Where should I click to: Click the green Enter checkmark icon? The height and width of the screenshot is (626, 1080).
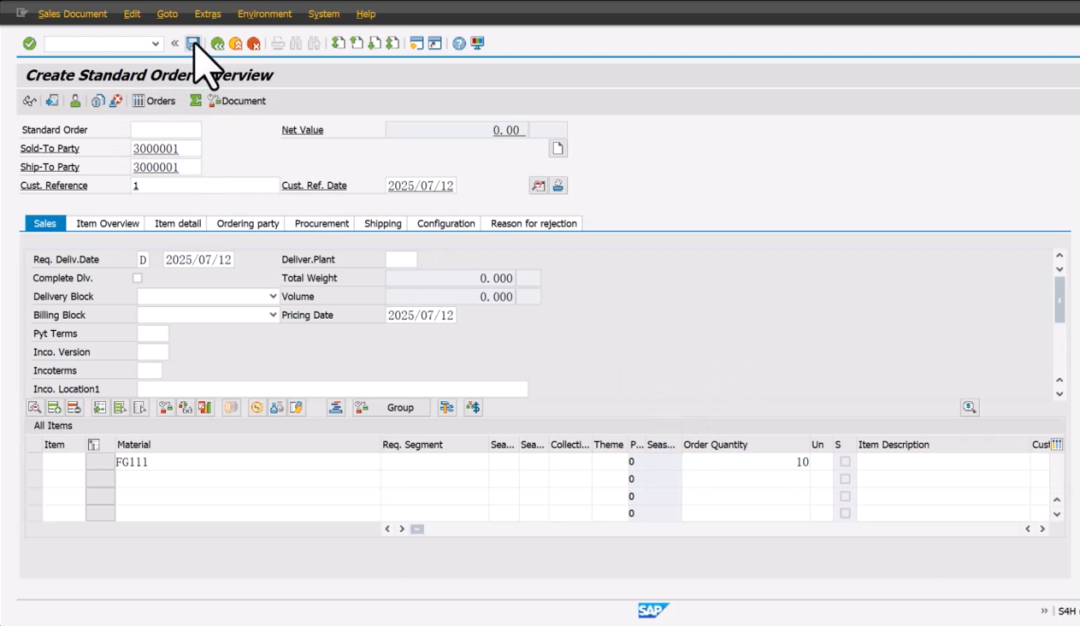[29, 43]
